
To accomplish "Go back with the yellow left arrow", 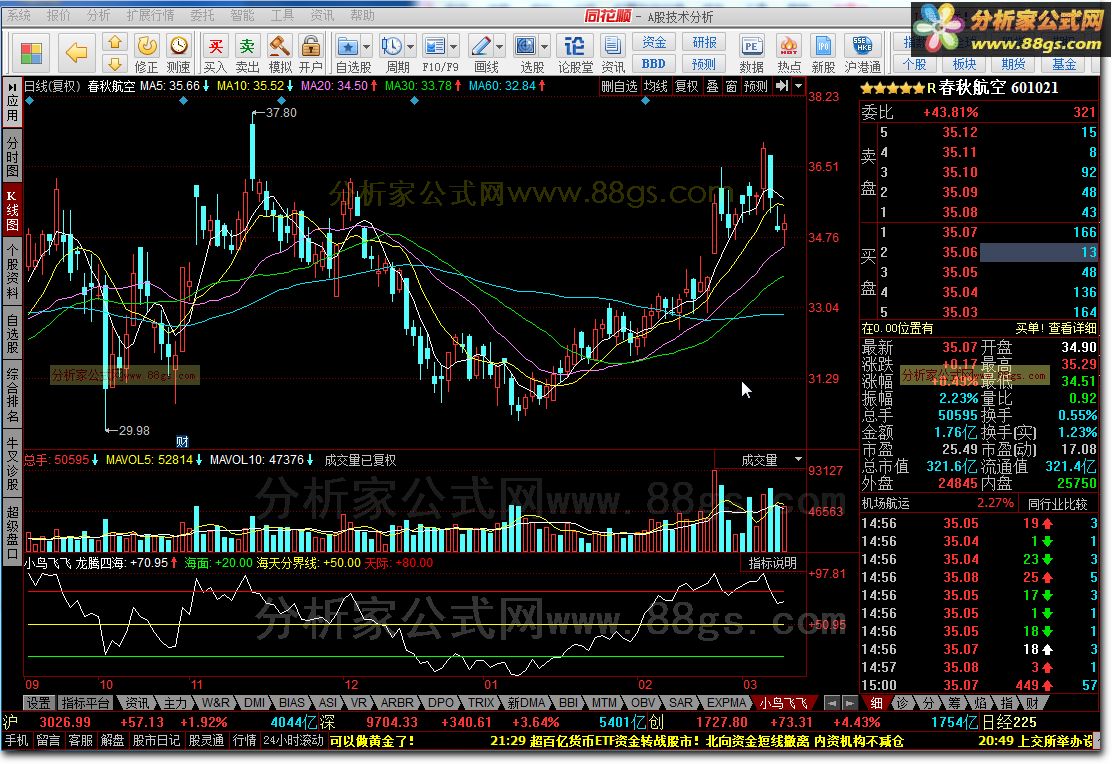I will coord(76,53).
